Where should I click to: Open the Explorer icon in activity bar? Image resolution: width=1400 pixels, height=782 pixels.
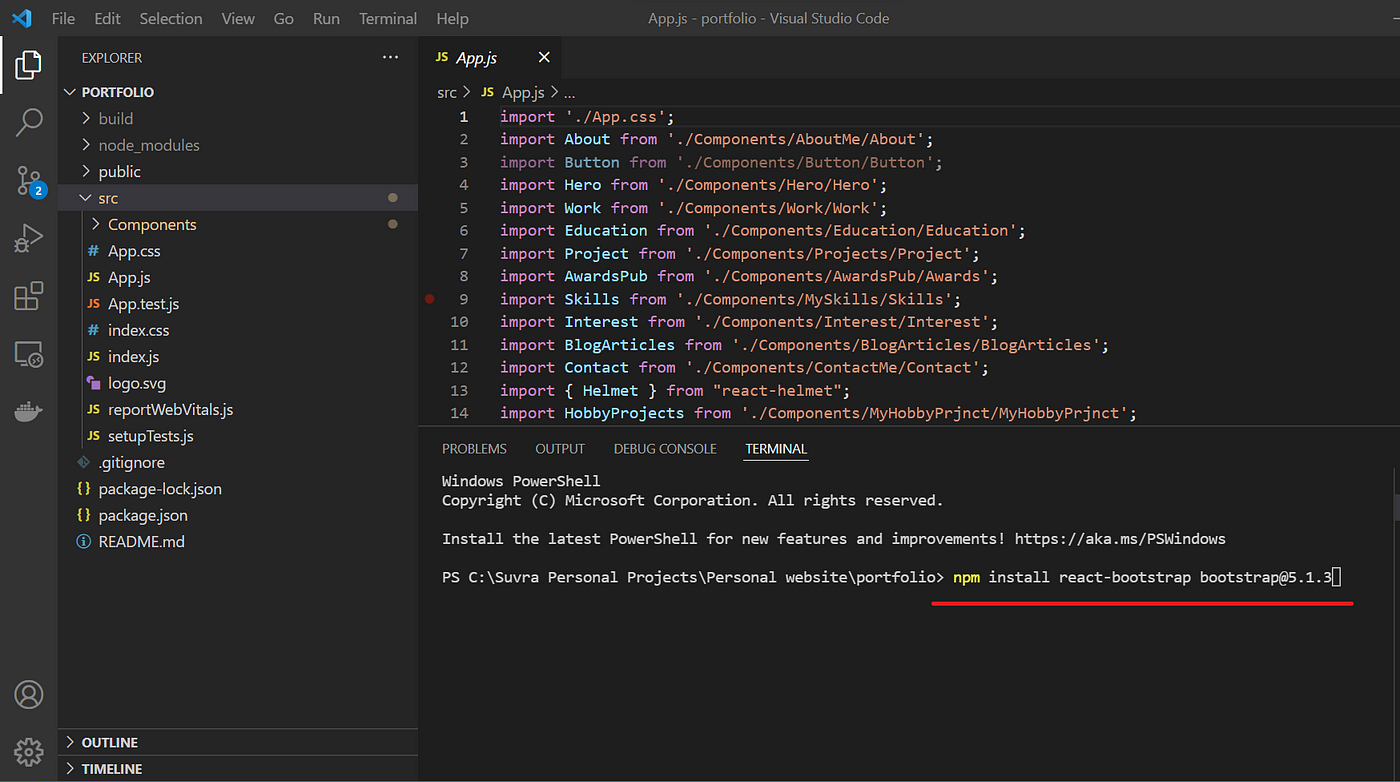pyautogui.click(x=28, y=65)
